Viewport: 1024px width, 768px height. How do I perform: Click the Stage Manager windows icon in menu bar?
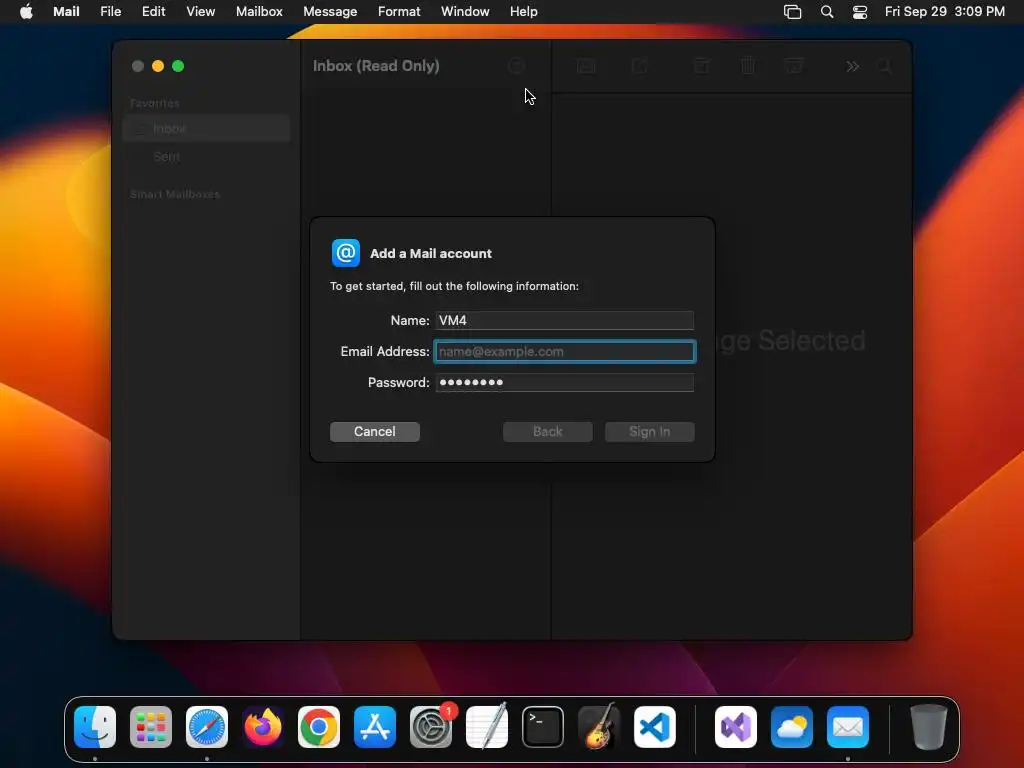point(792,12)
